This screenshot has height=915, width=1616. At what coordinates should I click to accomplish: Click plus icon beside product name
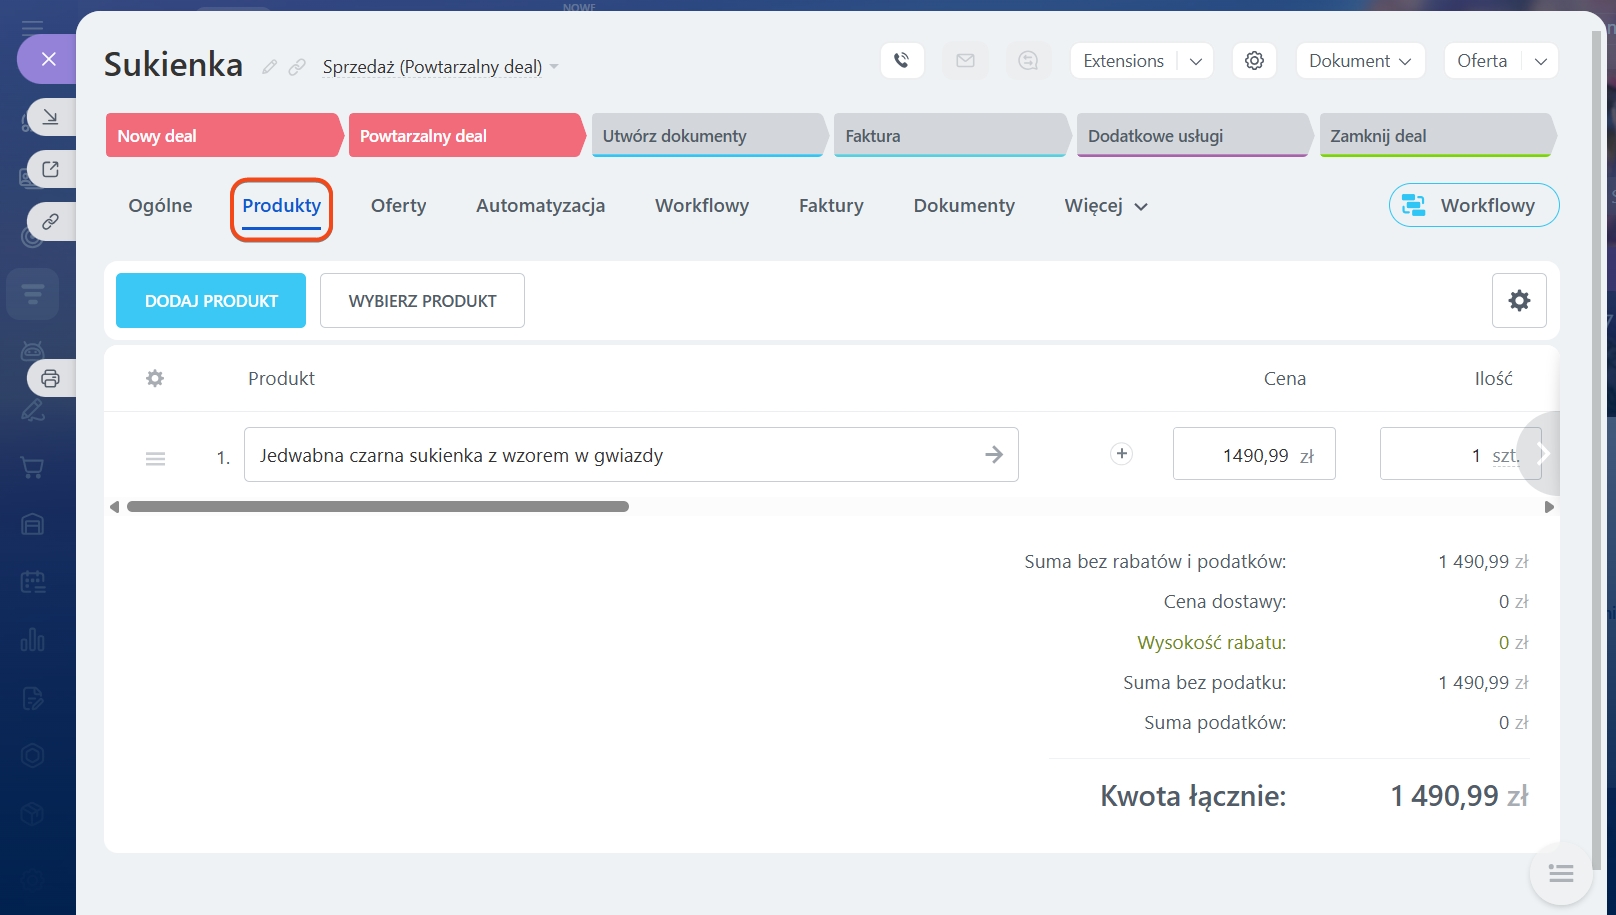point(1121,454)
